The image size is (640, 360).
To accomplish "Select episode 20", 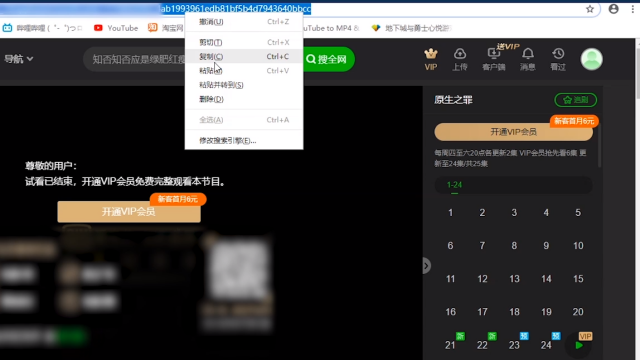I will click(578, 312).
